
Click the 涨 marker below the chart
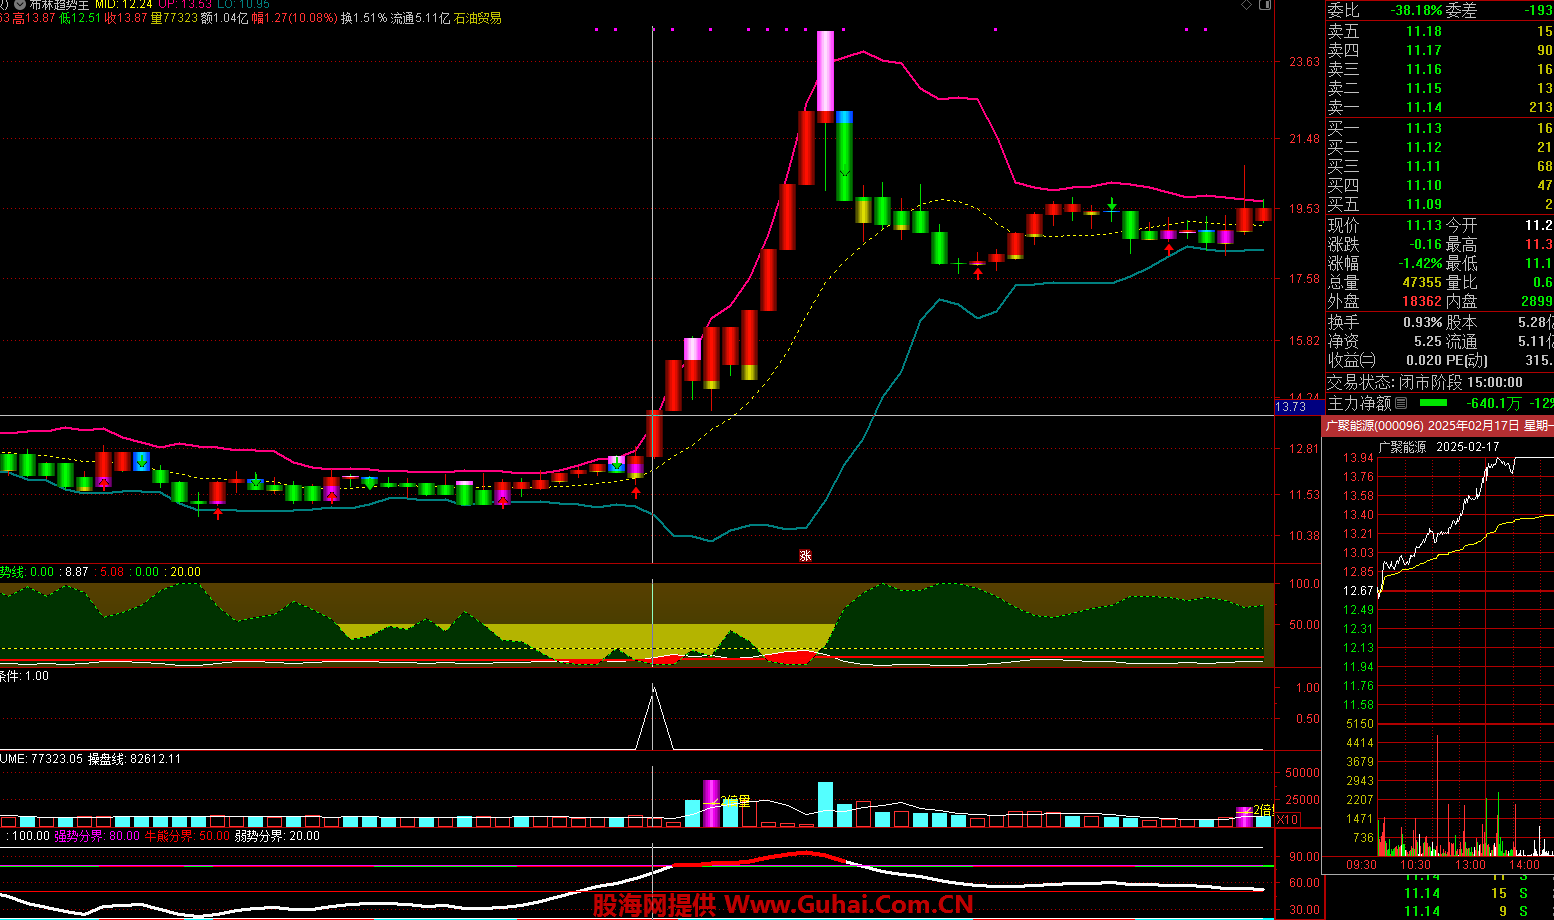click(805, 556)
